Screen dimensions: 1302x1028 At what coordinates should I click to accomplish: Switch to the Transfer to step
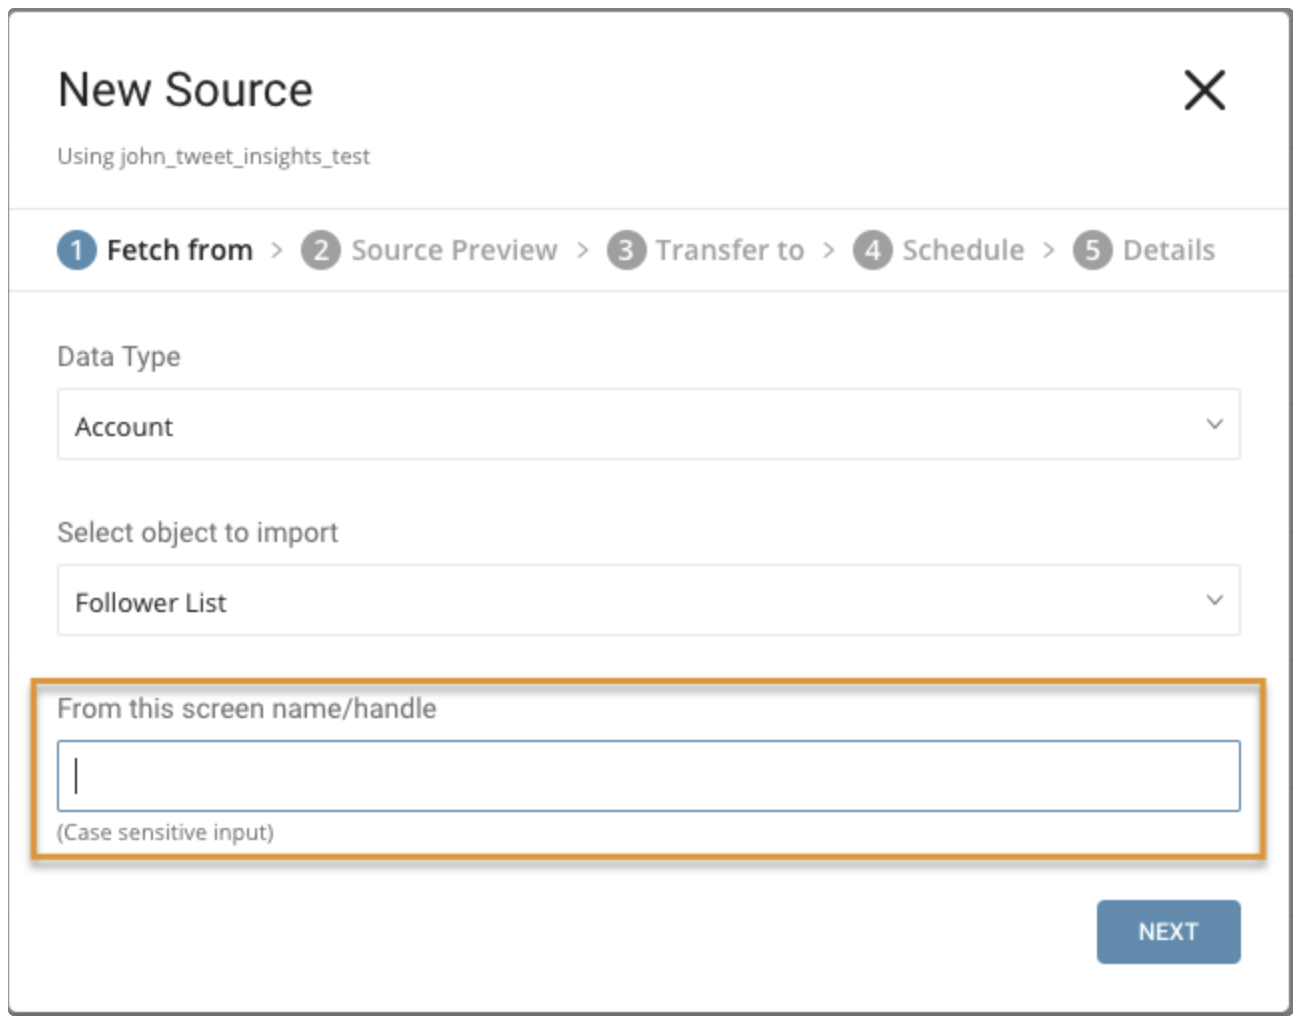[x=729, y=250]
